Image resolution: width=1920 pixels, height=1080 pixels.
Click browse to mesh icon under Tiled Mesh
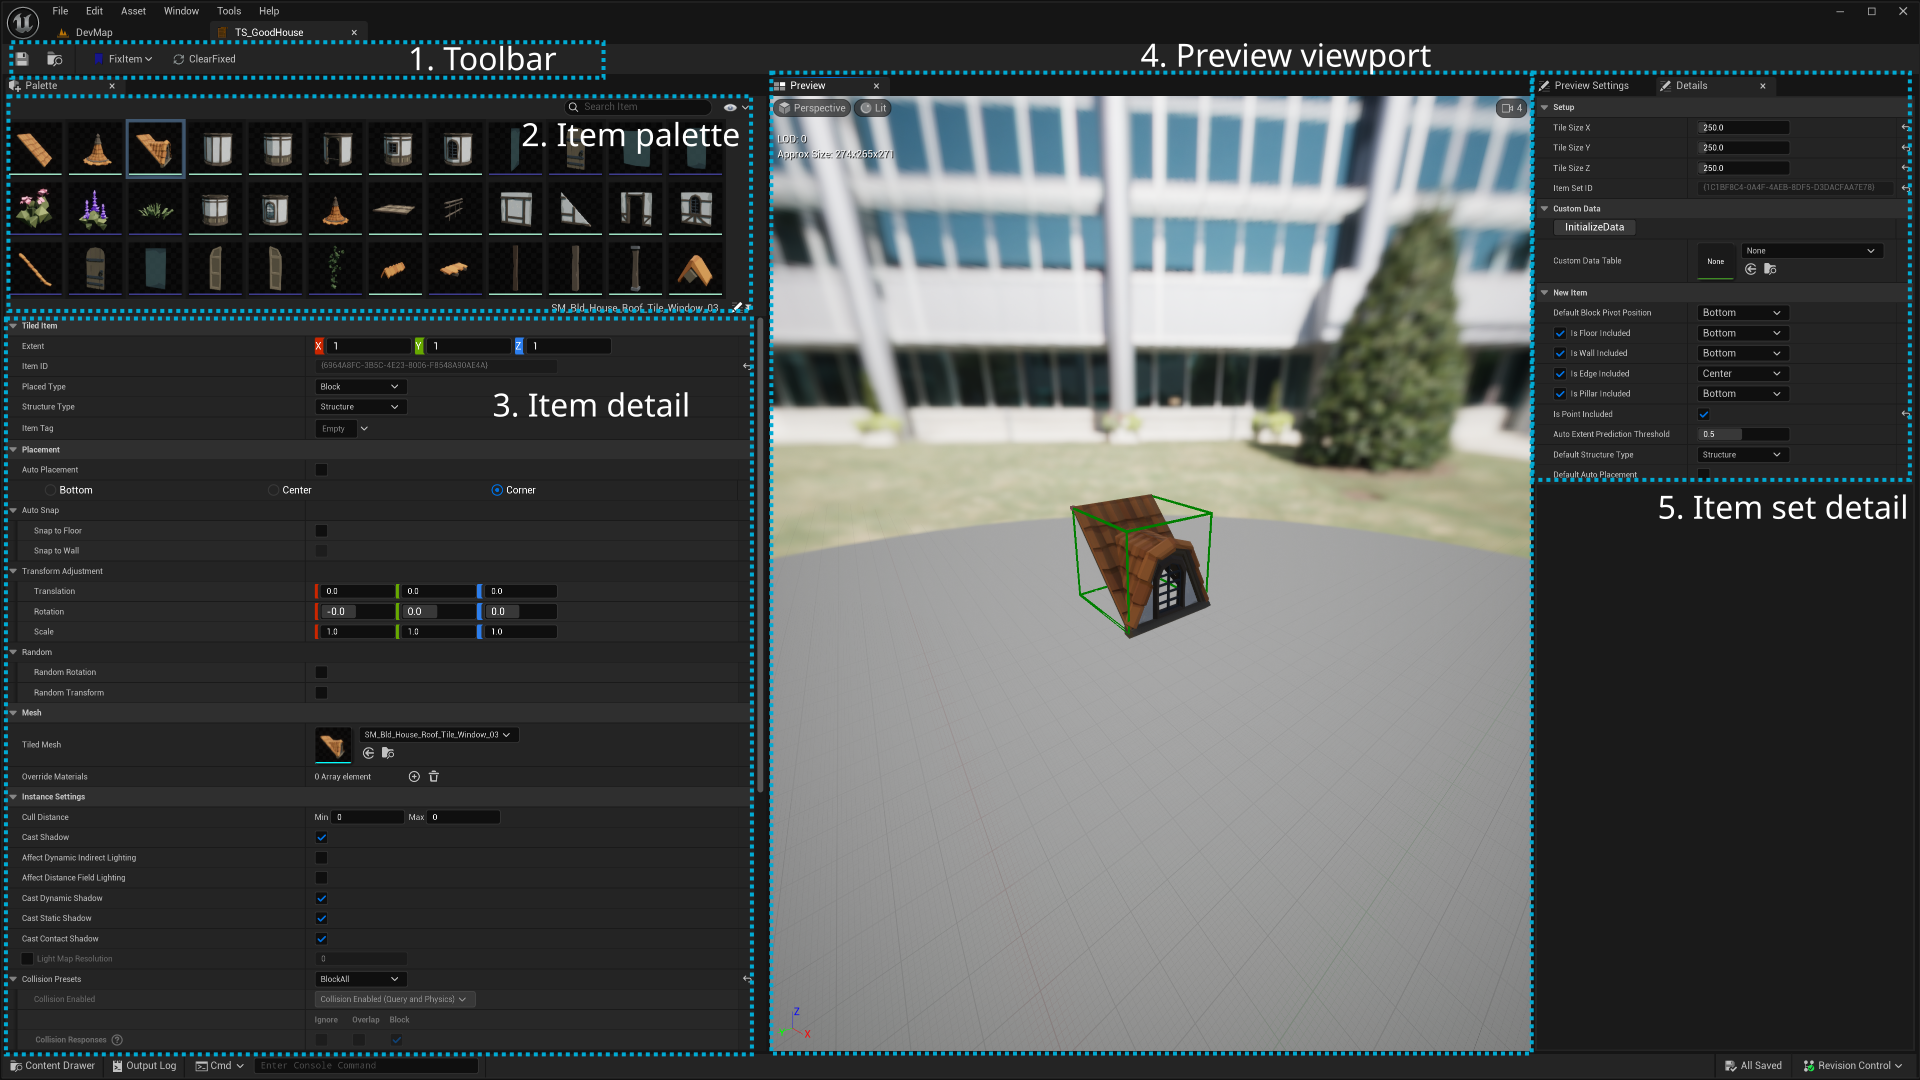388,753
